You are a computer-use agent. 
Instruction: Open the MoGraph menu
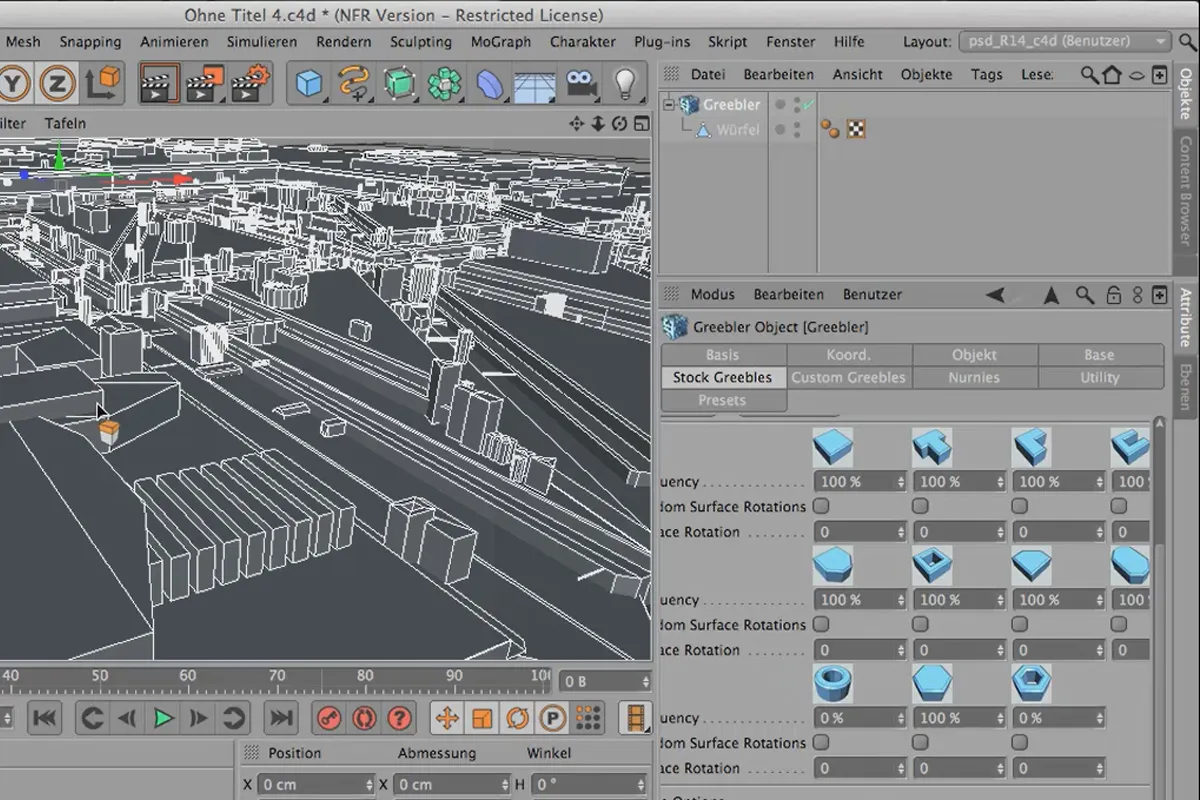pos(501,42)
